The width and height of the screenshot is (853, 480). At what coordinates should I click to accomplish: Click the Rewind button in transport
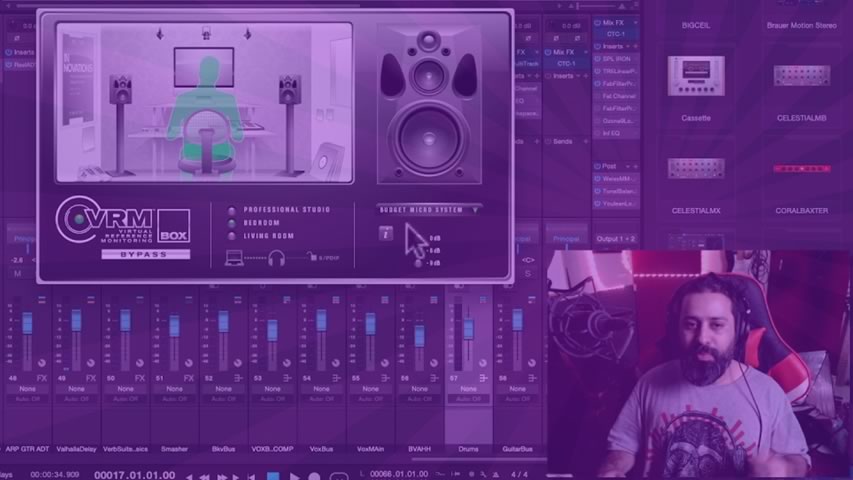[x=205, y=477]
